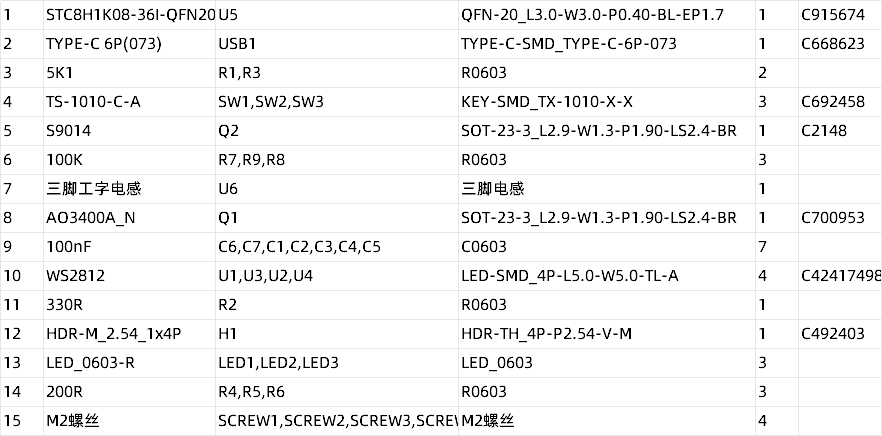This screenshot has width=882, height=436.
Task: Click the 330R resistor cell
Action: point(129,305)
